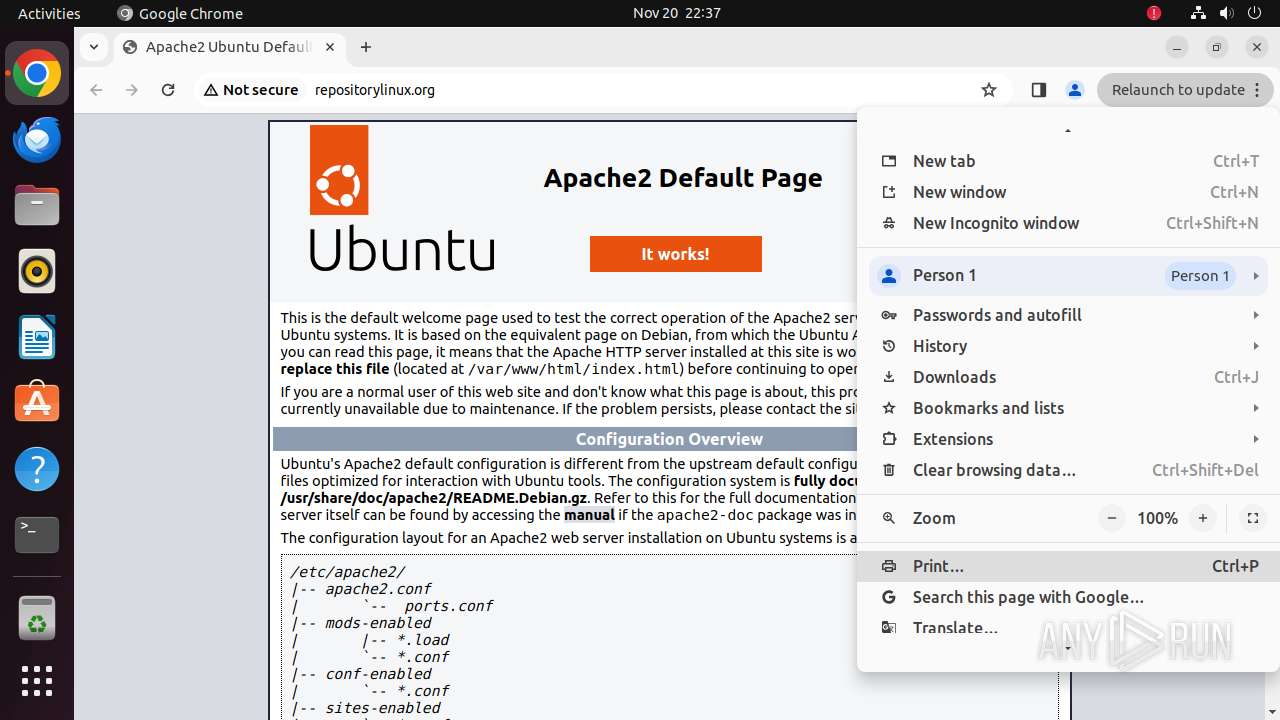Open the network status icon in the top bar
This screenshot has height=720, width=1280.
click(x=1198, y=13)
